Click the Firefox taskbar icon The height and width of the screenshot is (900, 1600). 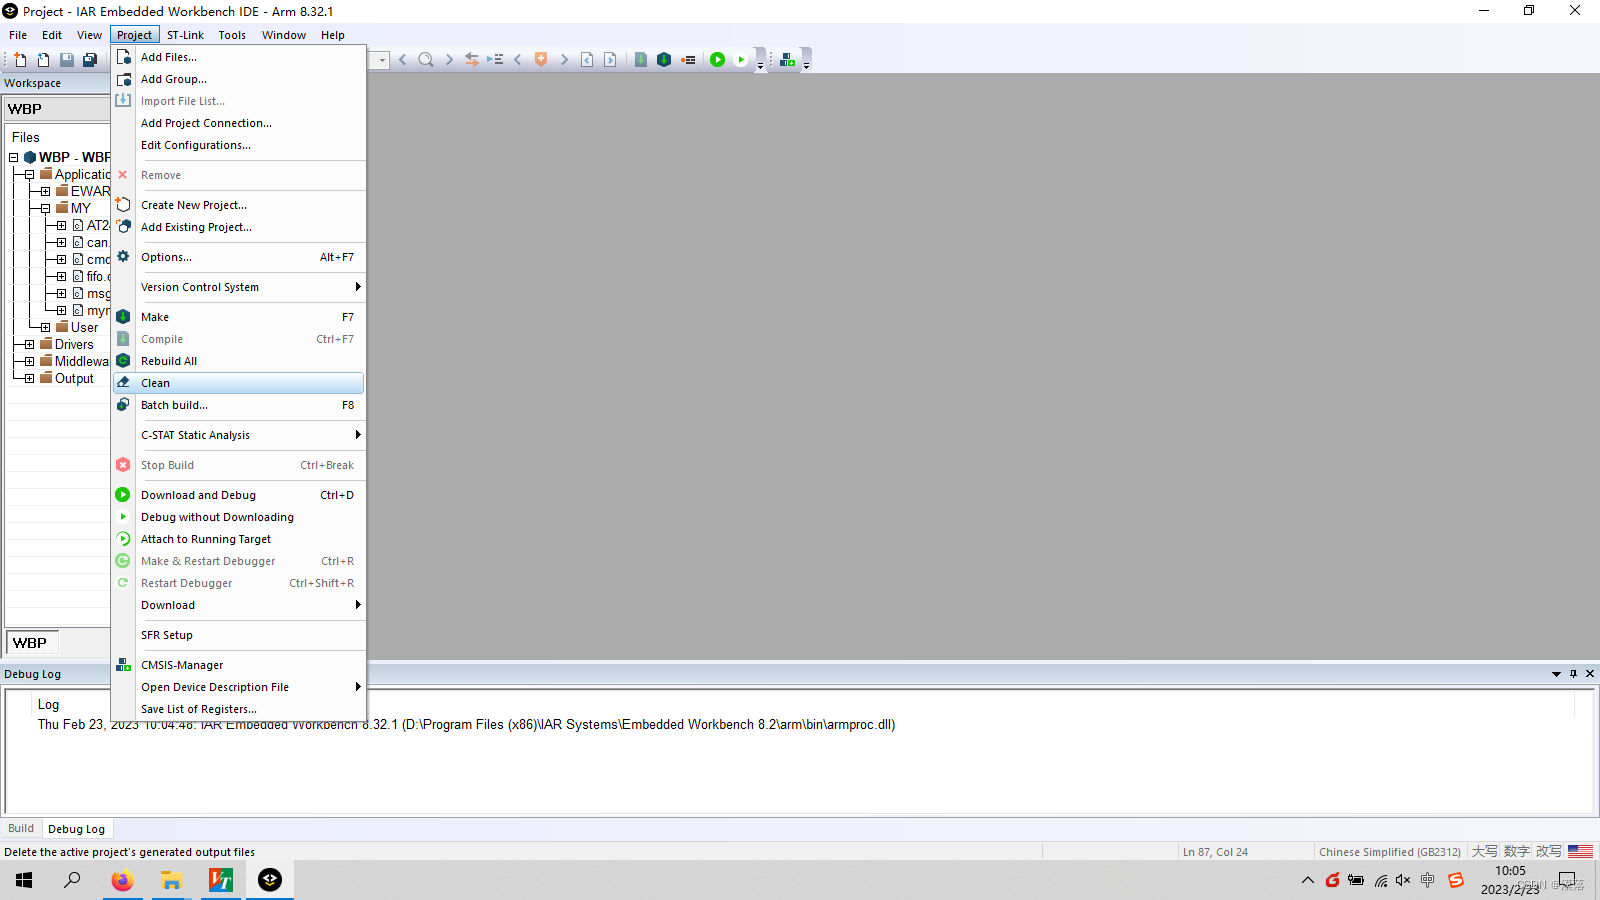click(x=122, y=880)
